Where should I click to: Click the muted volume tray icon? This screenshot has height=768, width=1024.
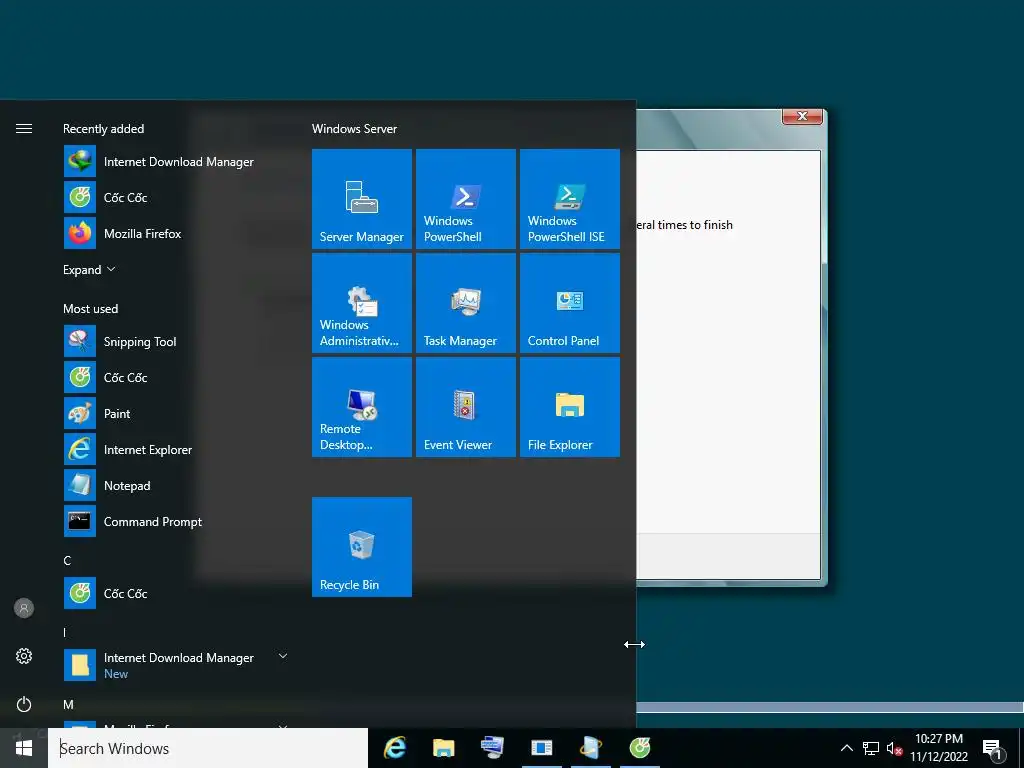895,748
